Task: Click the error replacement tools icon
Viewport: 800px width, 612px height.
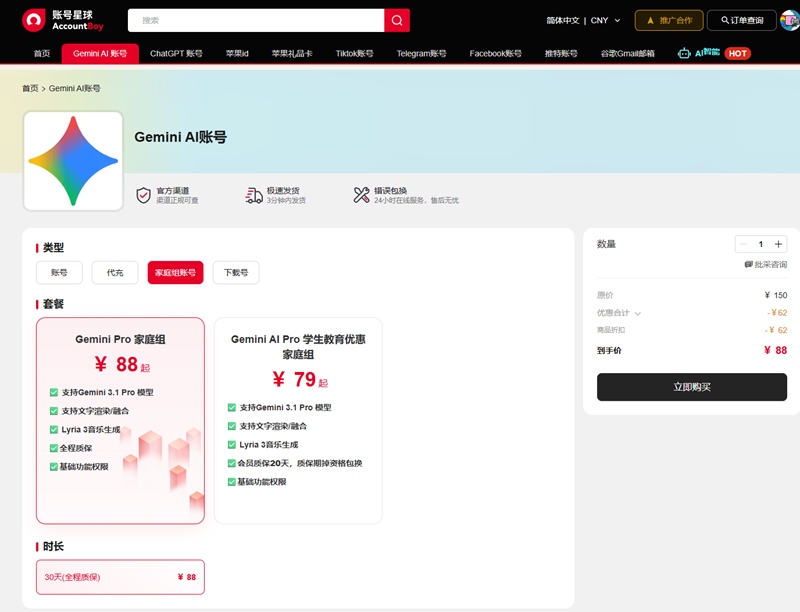Action: [361, 195]
